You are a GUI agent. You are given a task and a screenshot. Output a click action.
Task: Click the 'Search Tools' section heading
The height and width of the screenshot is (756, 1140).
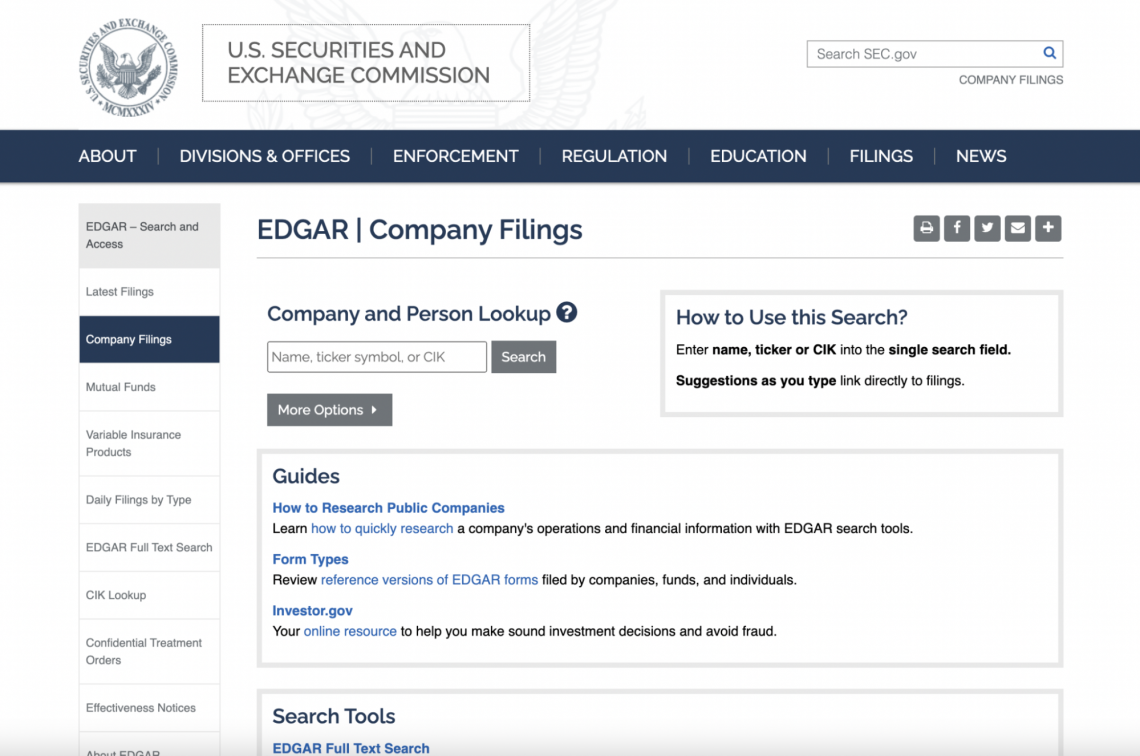tap(334, 717)
